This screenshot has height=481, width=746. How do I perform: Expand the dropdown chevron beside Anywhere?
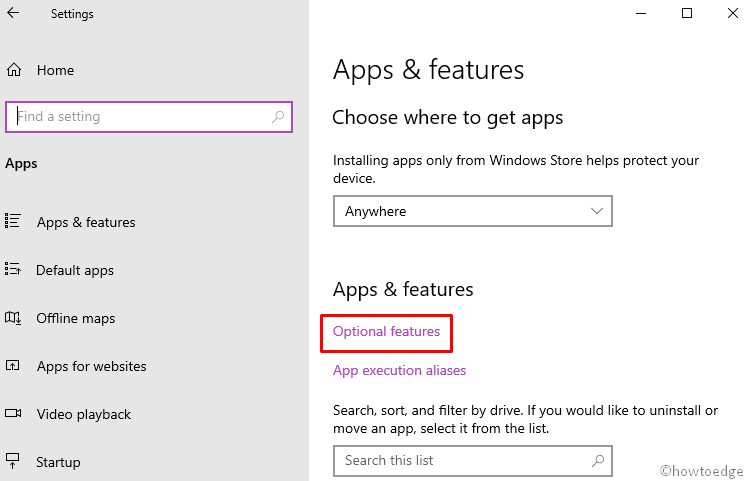(597, 211)
